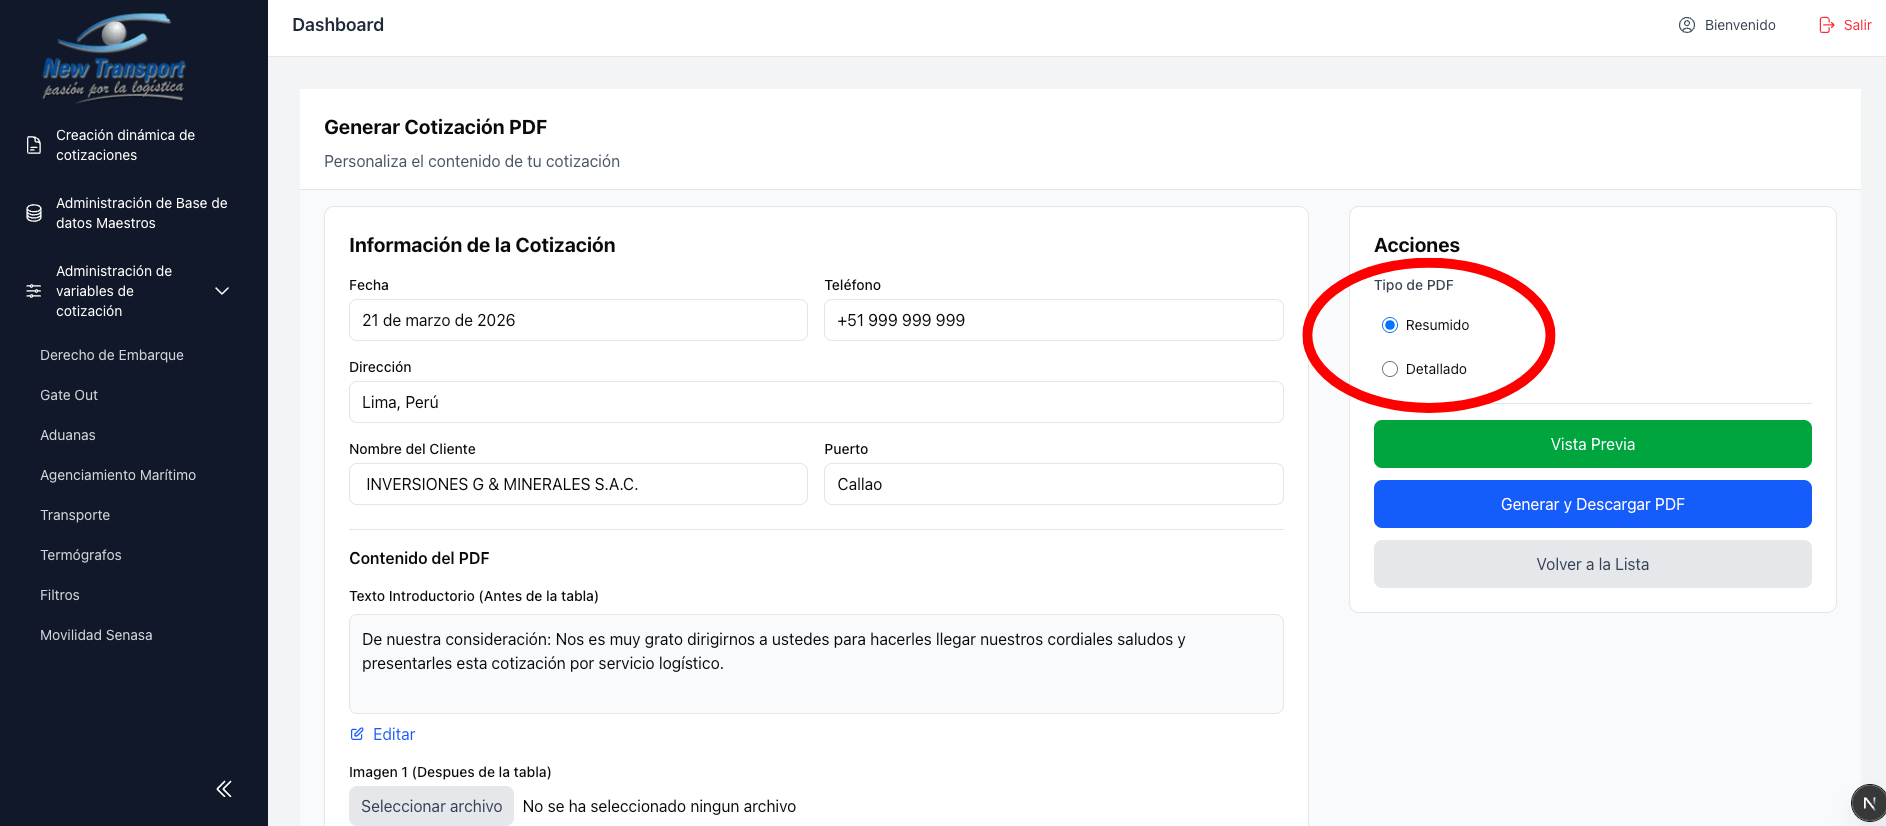Select the Resumido PDF type
Image resolution: width=1886 pixels, height=826 pixels.
tap(1390, 325)
